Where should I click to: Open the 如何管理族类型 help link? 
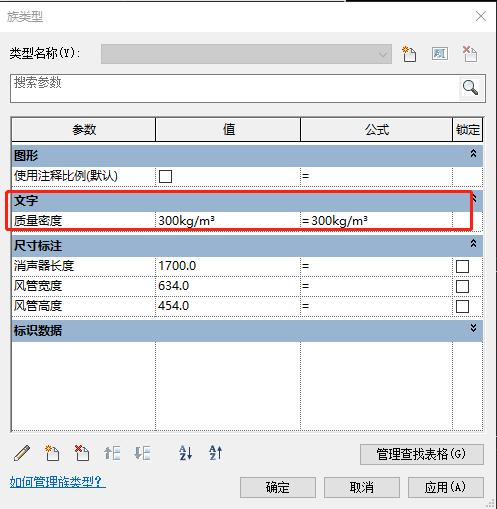[x=57, y=482]
